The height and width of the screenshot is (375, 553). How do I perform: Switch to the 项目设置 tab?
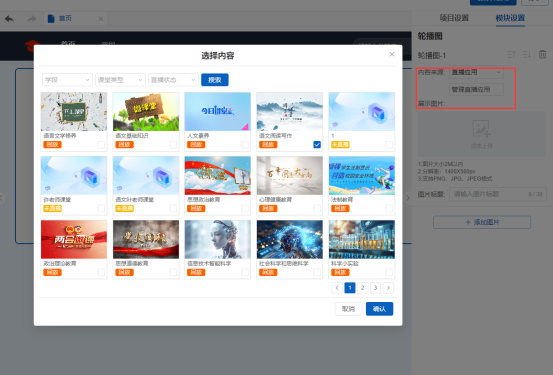pos(454,18)
